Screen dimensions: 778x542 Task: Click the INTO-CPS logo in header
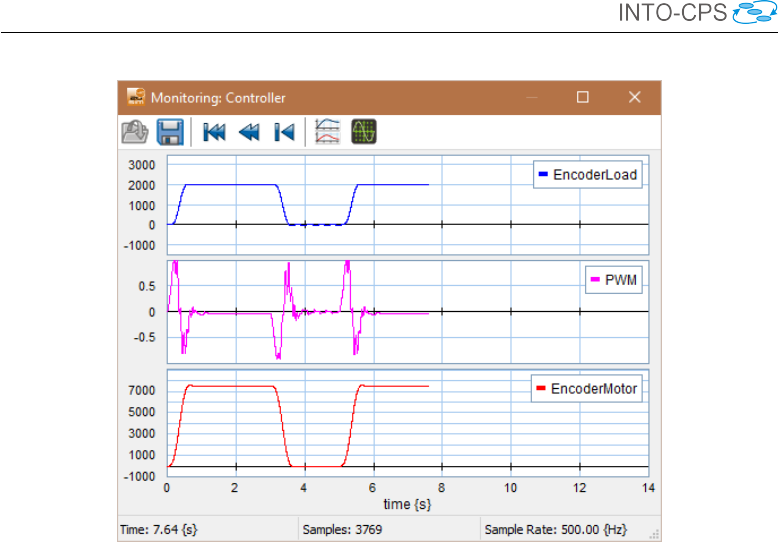[x=697, y=13]
